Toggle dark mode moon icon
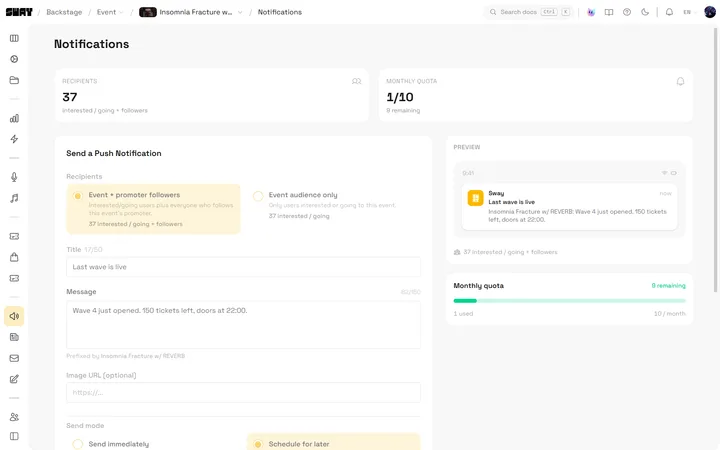 [x=645, y=12]
